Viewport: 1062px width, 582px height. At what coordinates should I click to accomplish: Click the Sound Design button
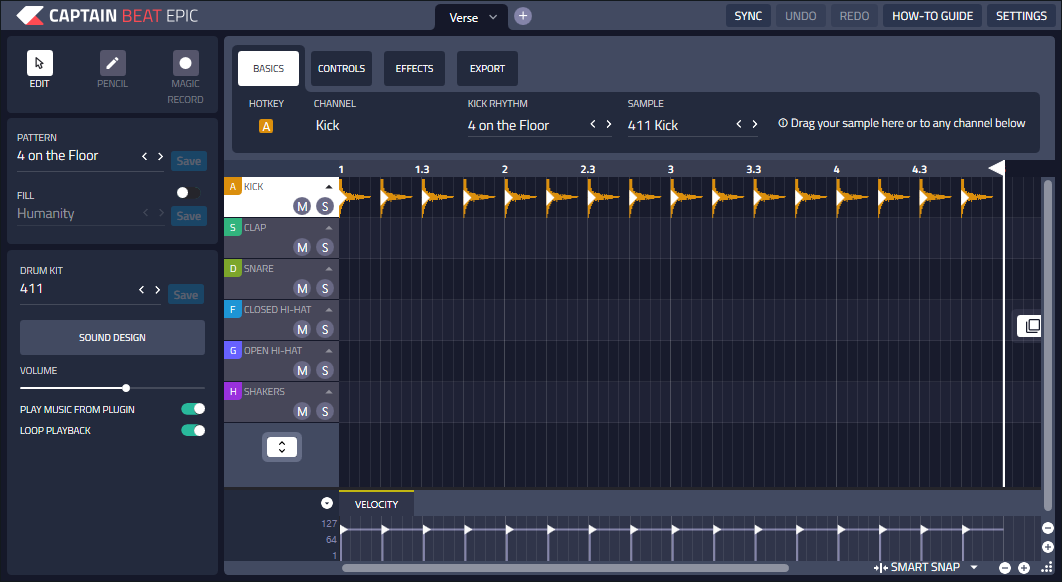[112, 338]
